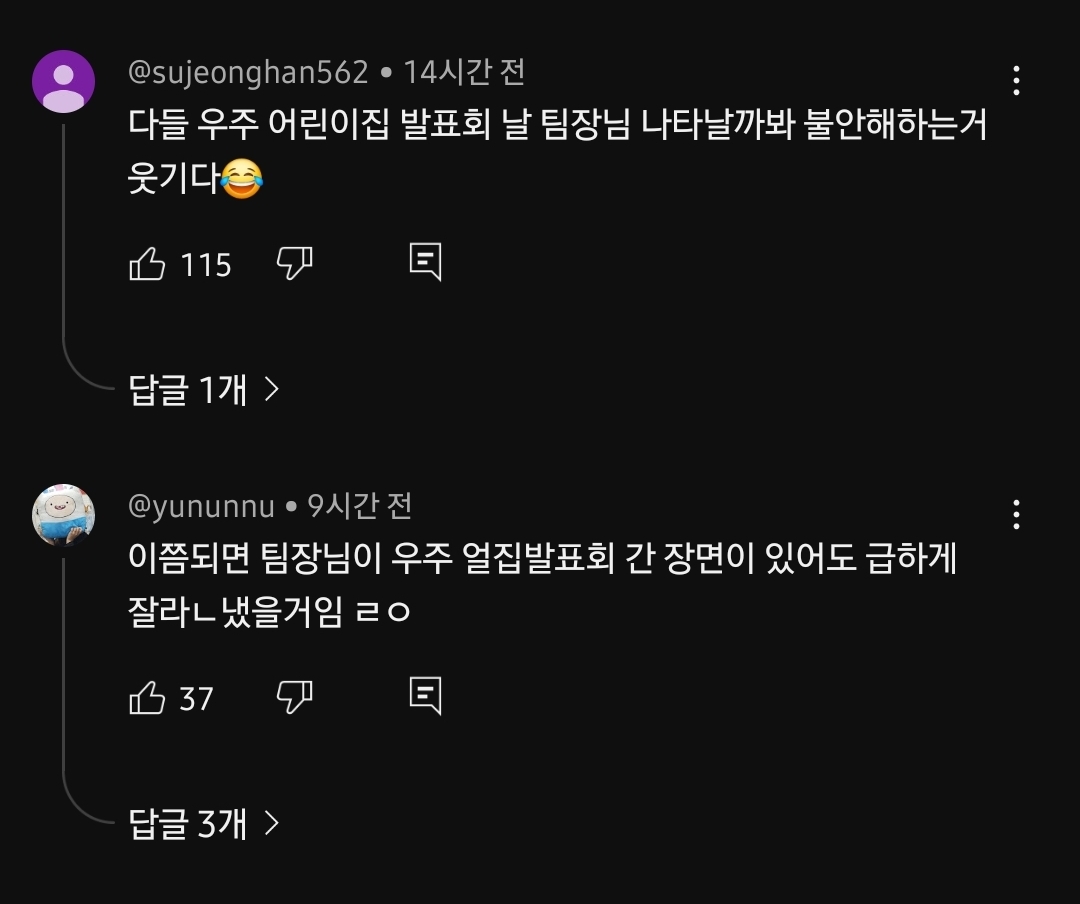Tap the 115 like count

point(206,265)
